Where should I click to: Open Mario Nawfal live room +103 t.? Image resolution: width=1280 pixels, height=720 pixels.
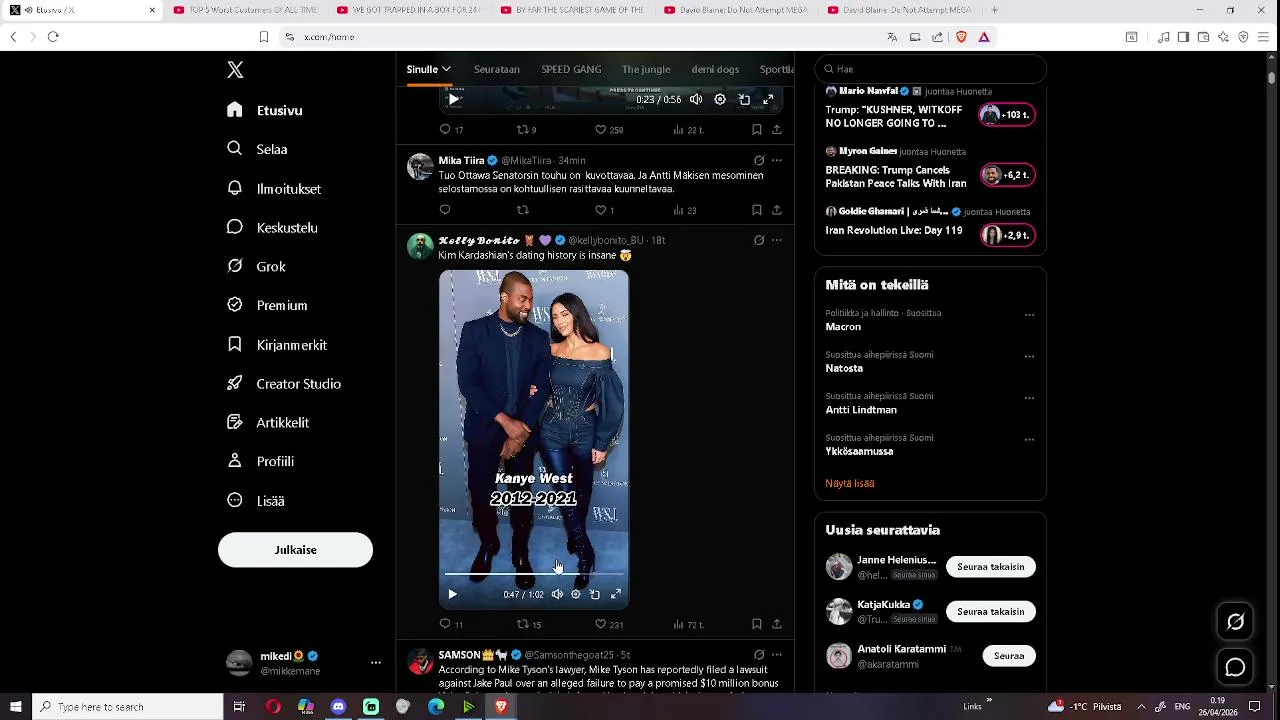1007,115
